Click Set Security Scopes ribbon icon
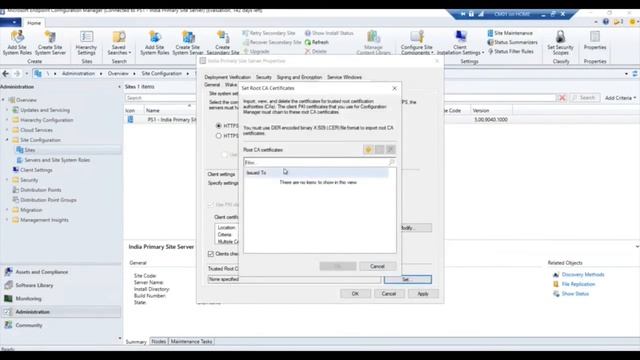Image resolution: width=640 pixels, height=360 pixels. coord(560,43)
